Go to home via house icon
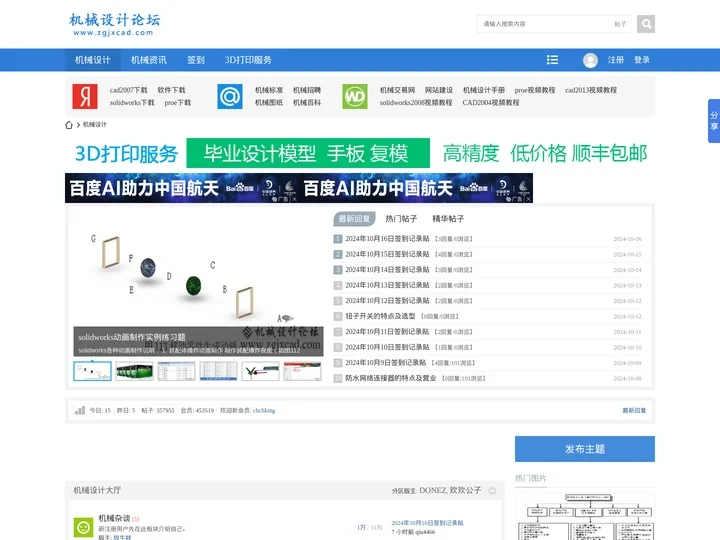This screenshot has height=540, width=720. click(x=69, y=125)
